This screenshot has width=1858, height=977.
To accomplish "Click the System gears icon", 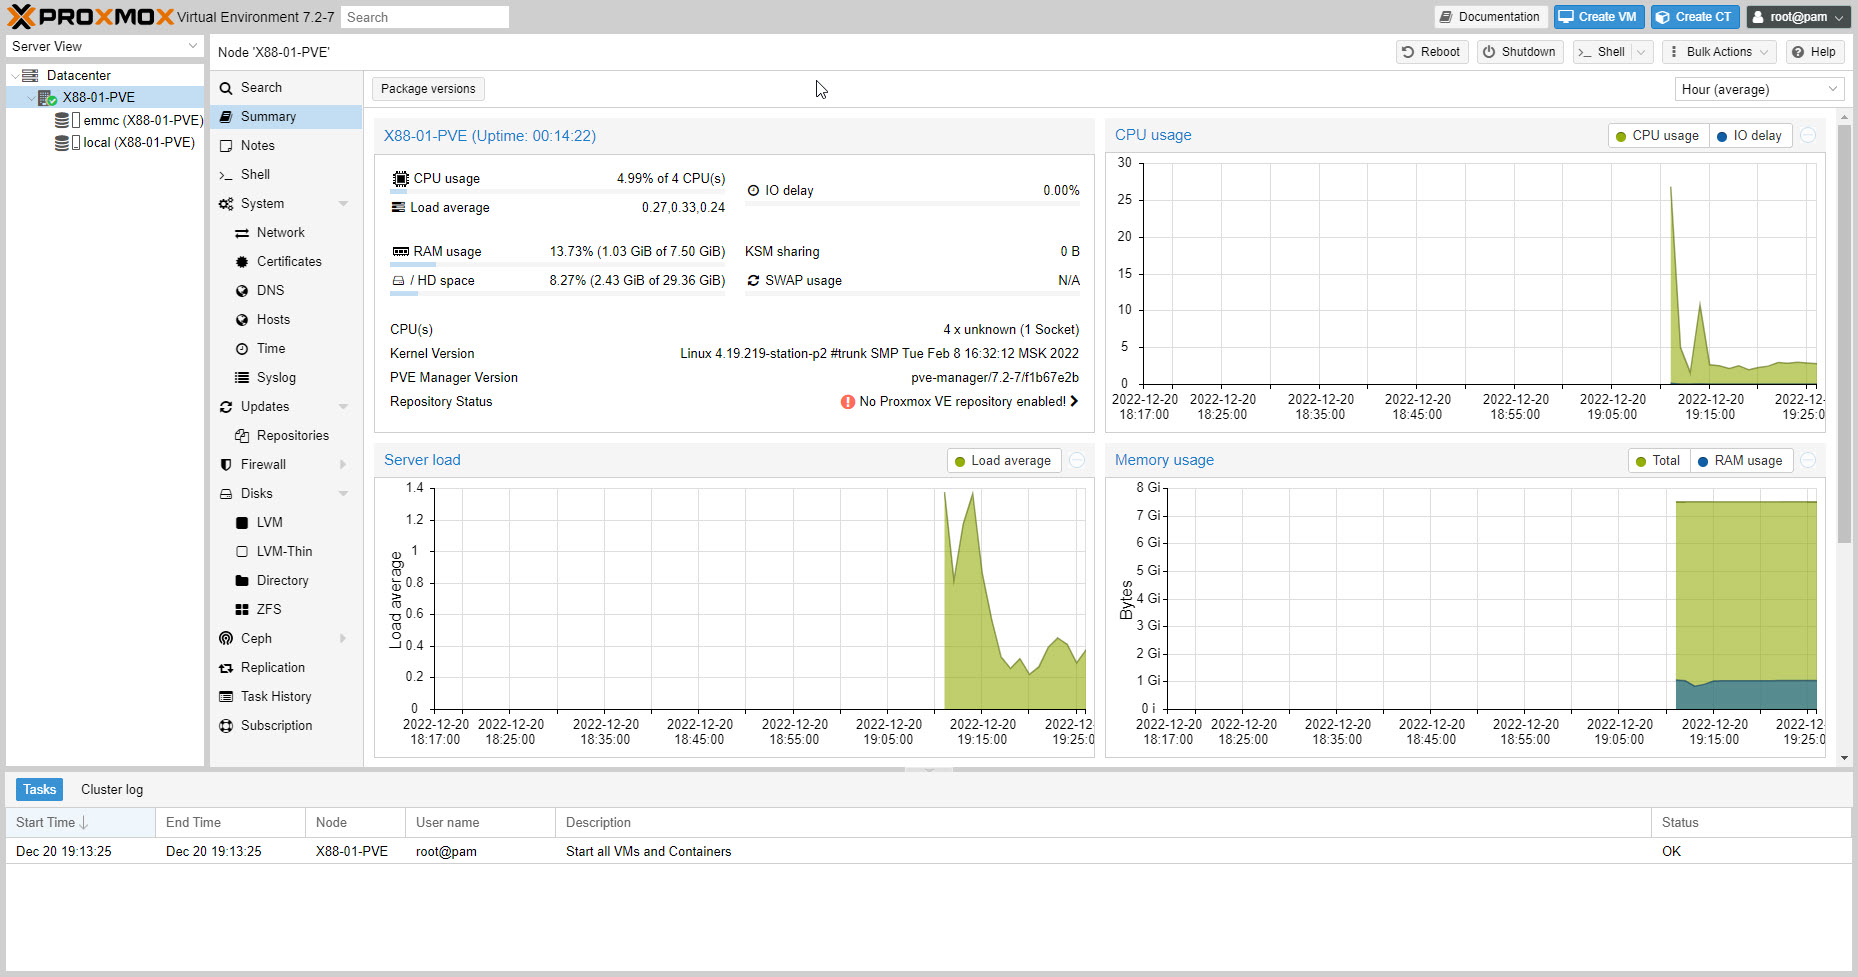I will pyautogui.click(x=226, y=204).
